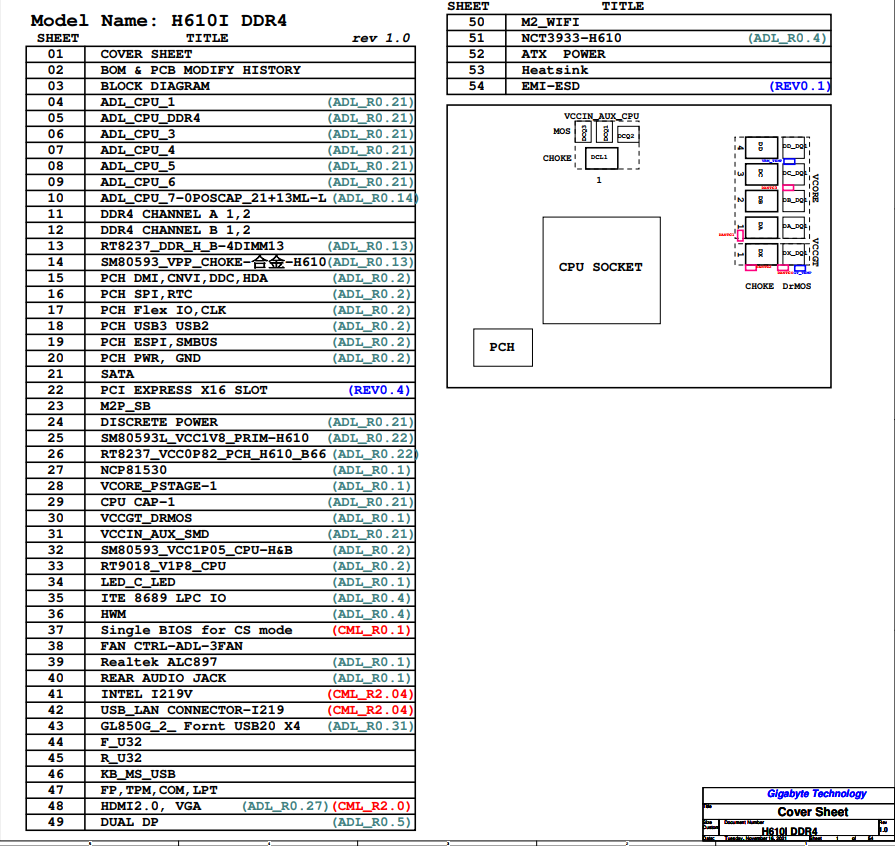The image size is (895, 846).
Task: Click the red "(CML_R2.0)" tag
Action: point(372,805)
